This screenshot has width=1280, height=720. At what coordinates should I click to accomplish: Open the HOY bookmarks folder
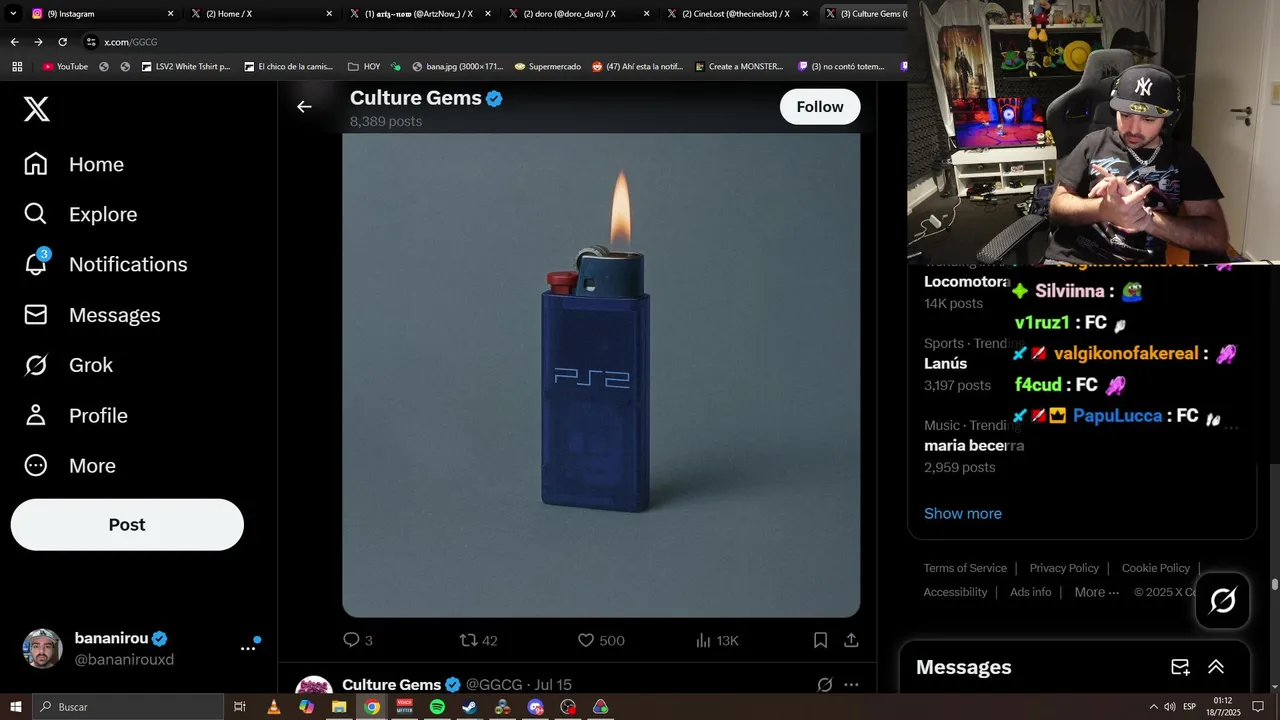[364, 67]
